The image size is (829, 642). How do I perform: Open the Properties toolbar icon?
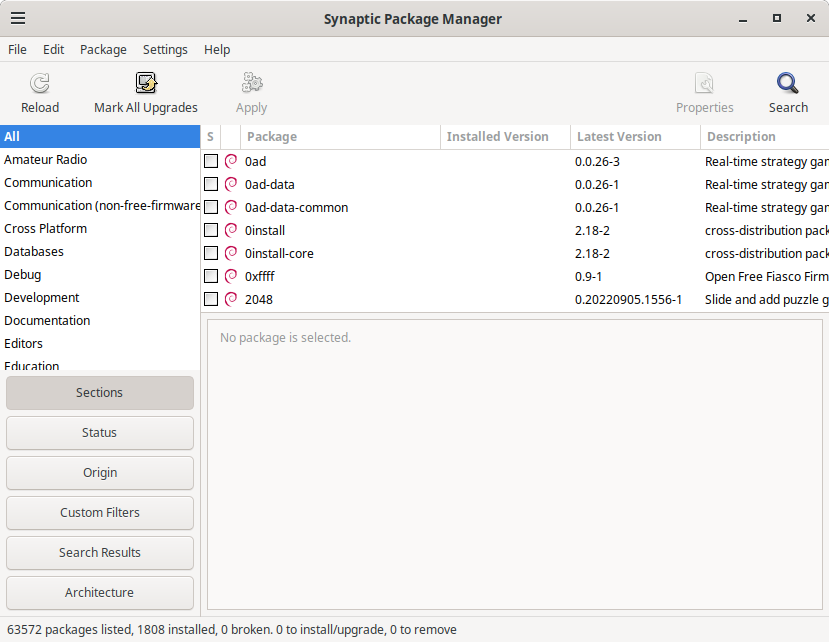tap(704, 83)
